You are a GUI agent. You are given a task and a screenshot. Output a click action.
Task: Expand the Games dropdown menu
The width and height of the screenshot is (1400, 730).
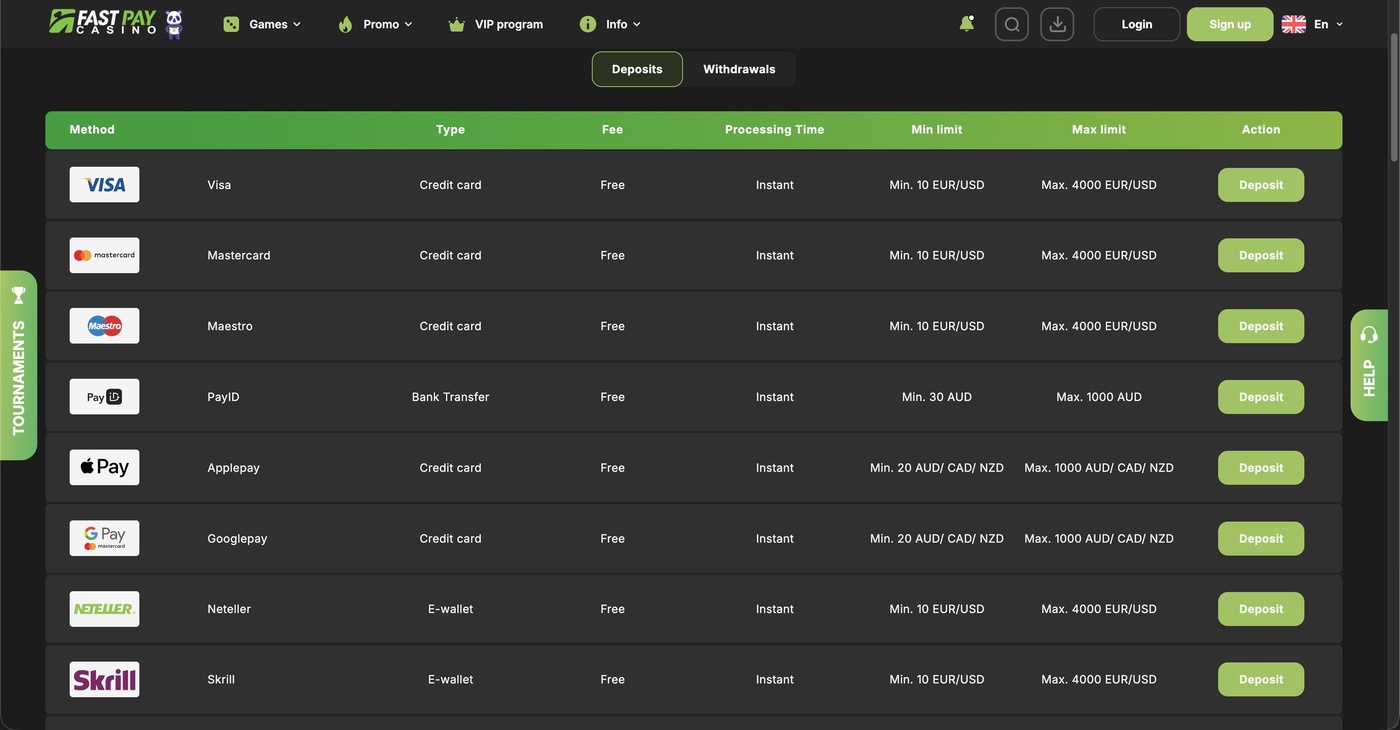click(262, 24)
